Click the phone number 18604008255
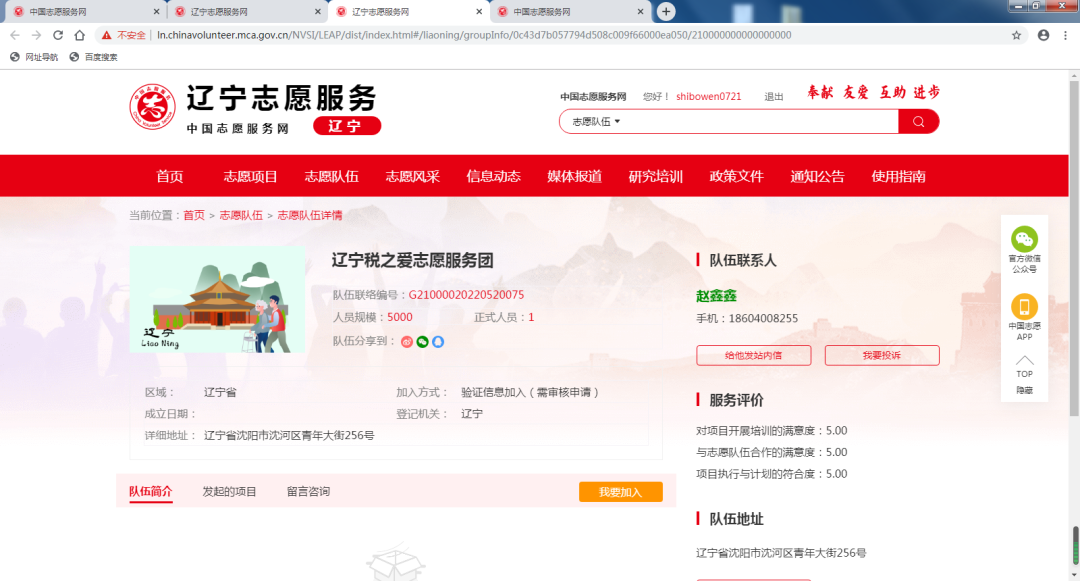This screenshot has height=581, width=1080. (763, 318)
